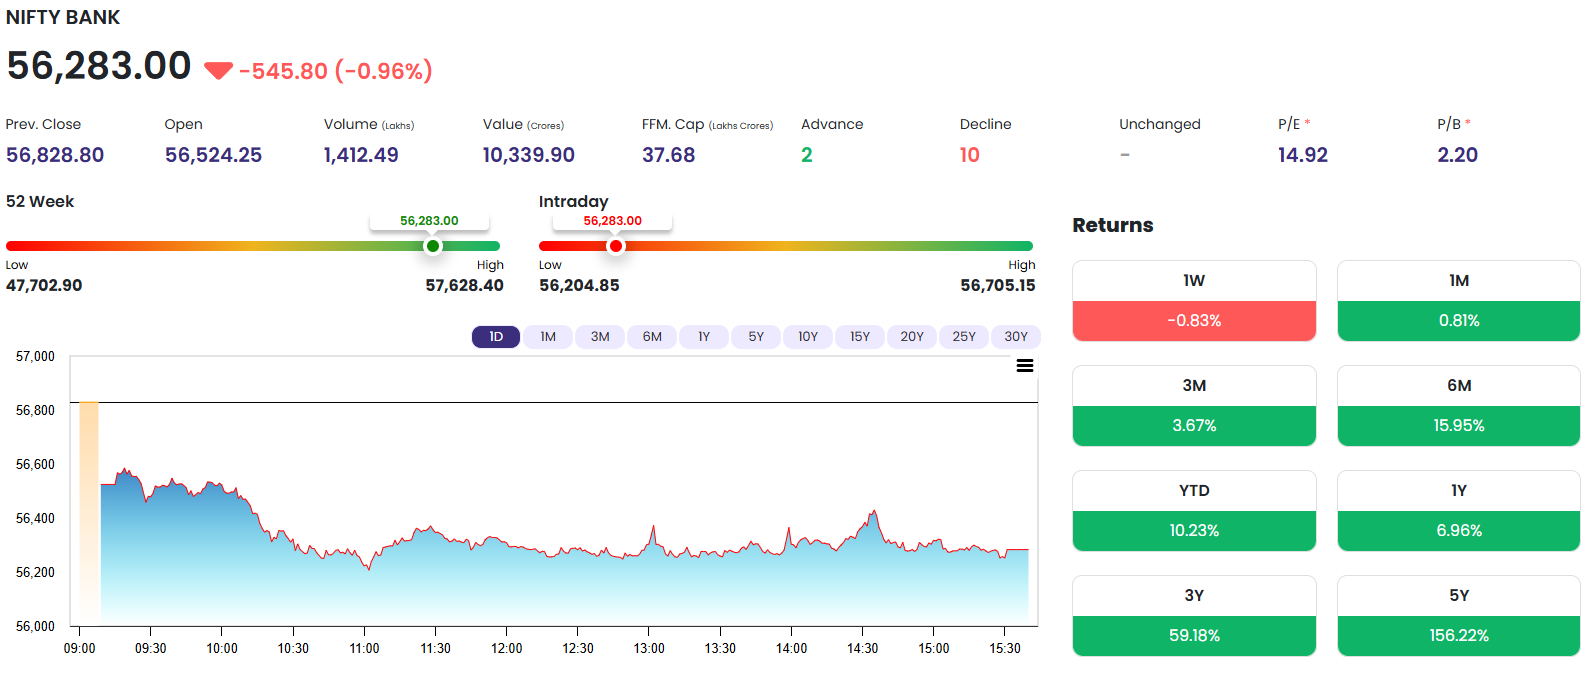Select the 5Y chart range tab
Image resolution: width=1589 pixels, height=675 pixels.
click(x=756, y=337)
